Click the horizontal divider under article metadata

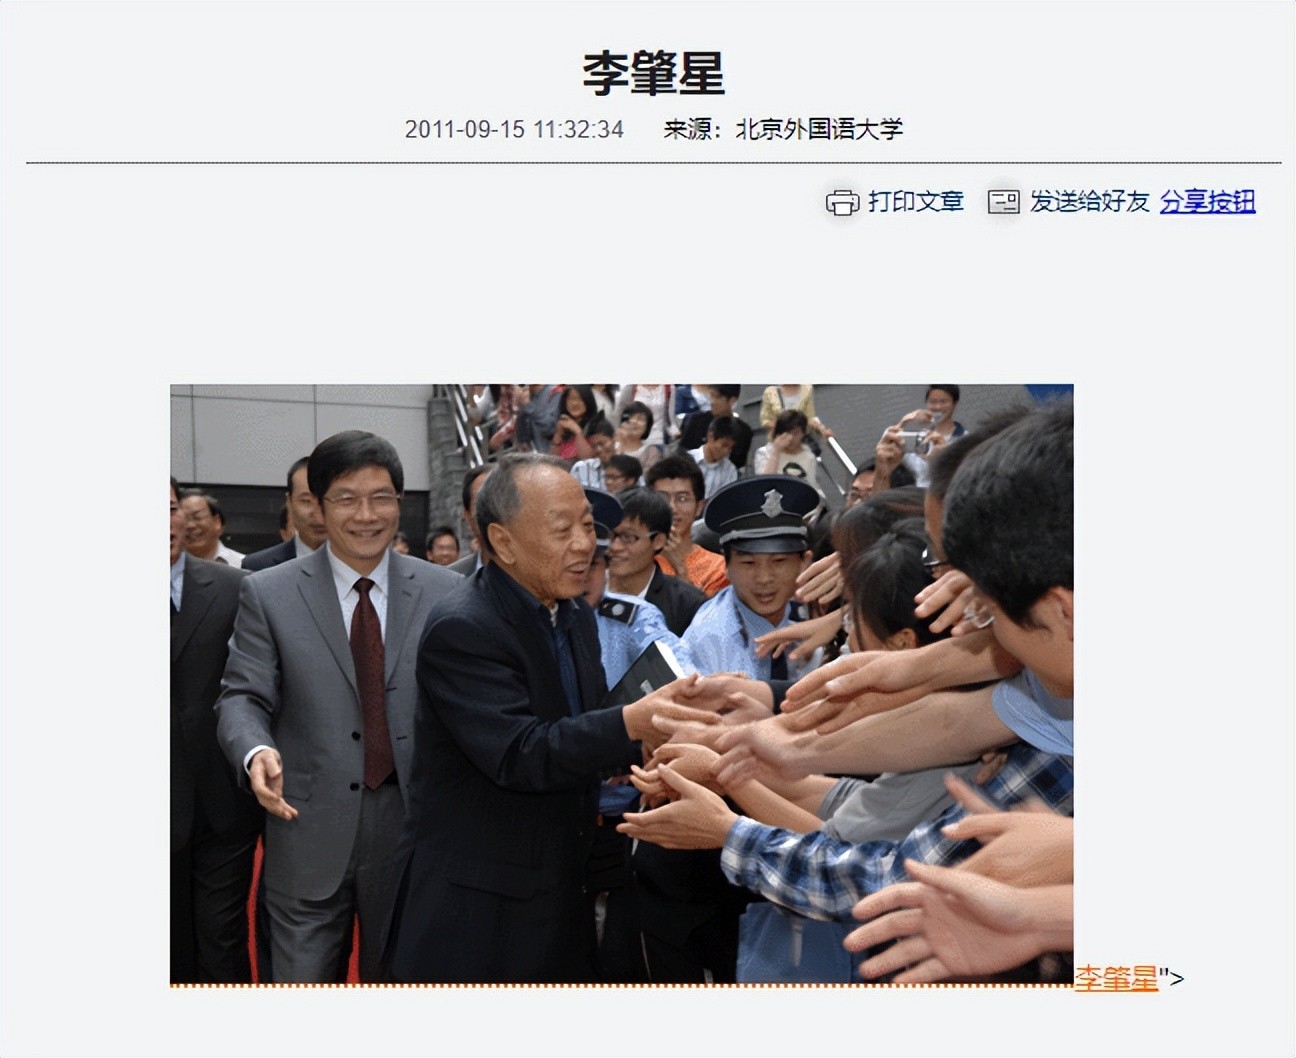pos(653,162)
